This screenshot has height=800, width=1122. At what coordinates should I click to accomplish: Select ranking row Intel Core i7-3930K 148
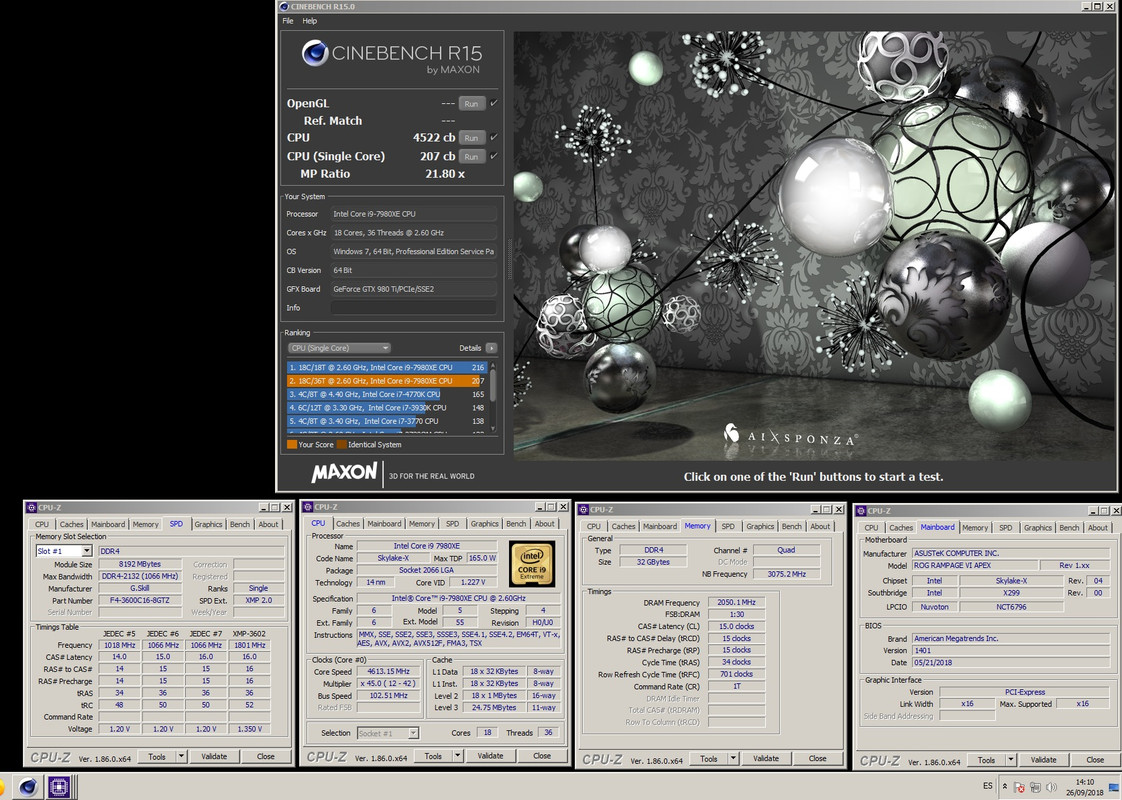point(386,408)
